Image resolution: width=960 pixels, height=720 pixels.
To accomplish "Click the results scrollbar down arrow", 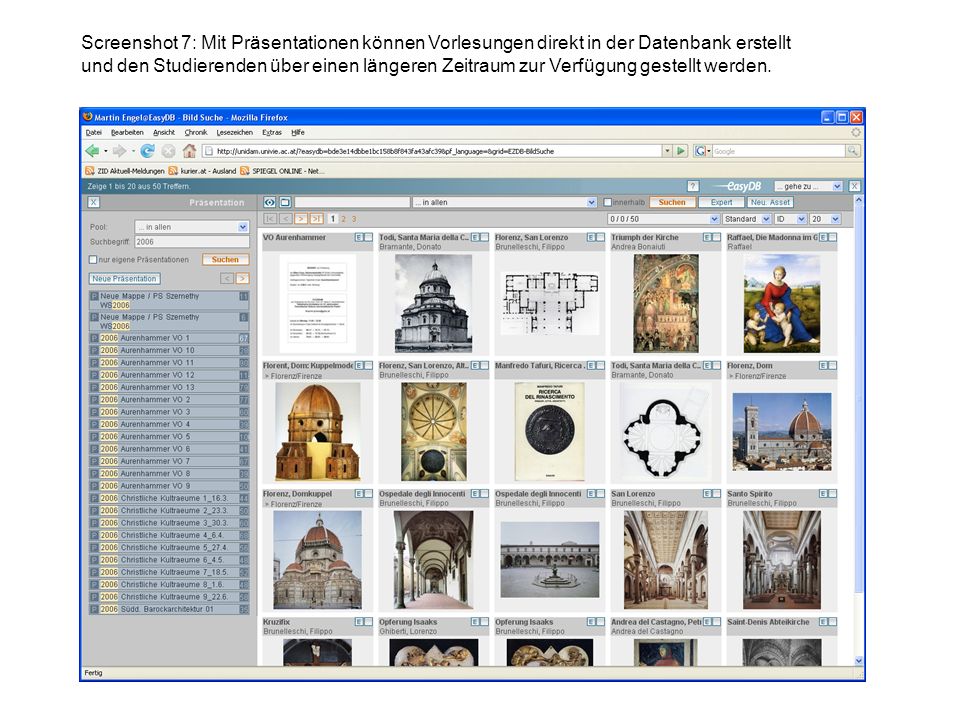I will 858,661.
